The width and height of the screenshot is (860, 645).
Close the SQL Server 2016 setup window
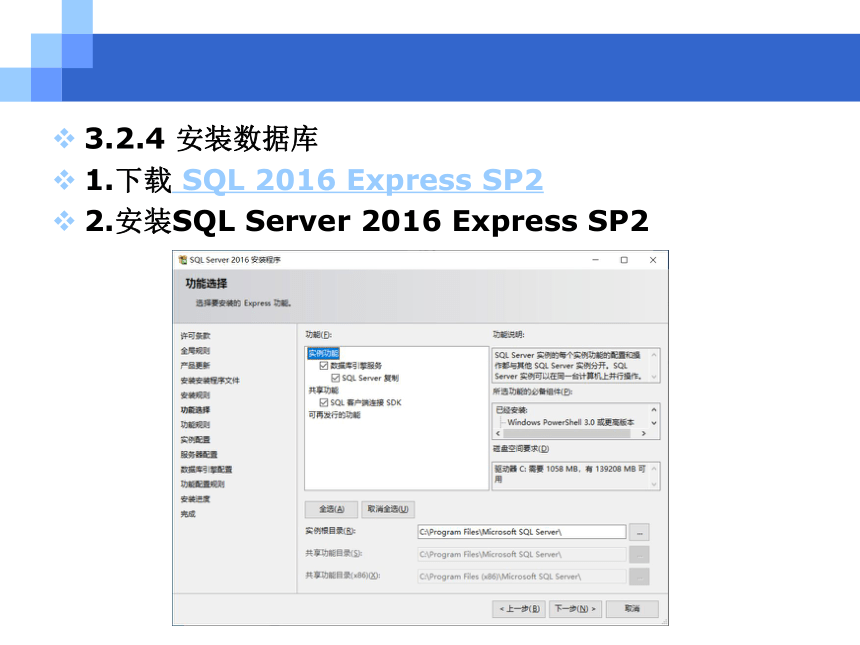pos(653,260)
